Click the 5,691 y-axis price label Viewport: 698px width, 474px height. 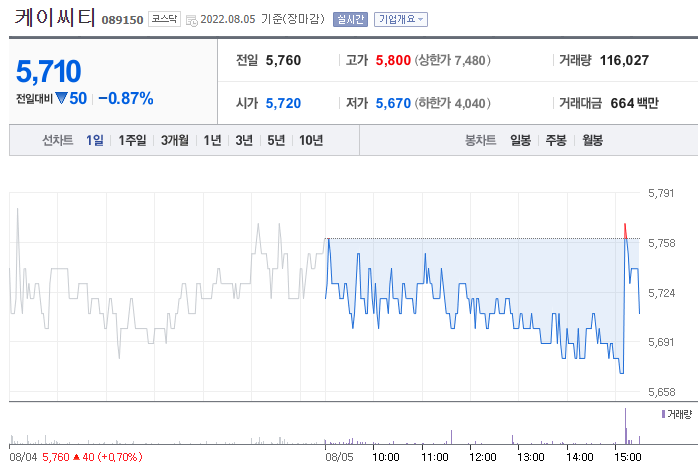[x=661, y=342]
